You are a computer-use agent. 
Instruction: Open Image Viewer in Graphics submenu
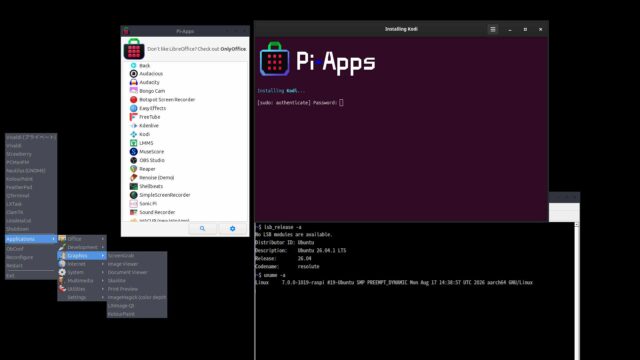tap(137, 264)
